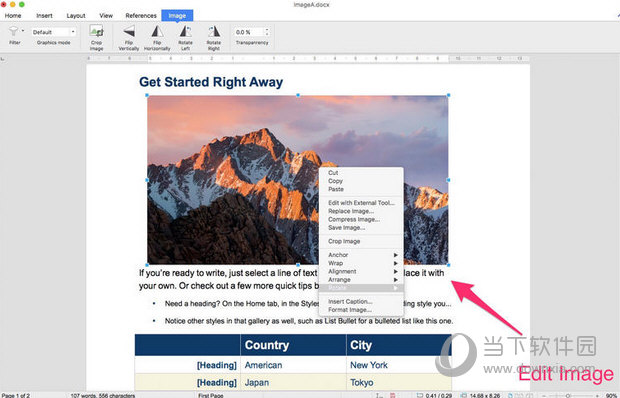The image size is (620, 398).
Task: Click the 'City' table header cell
Action: coord(399,345)
